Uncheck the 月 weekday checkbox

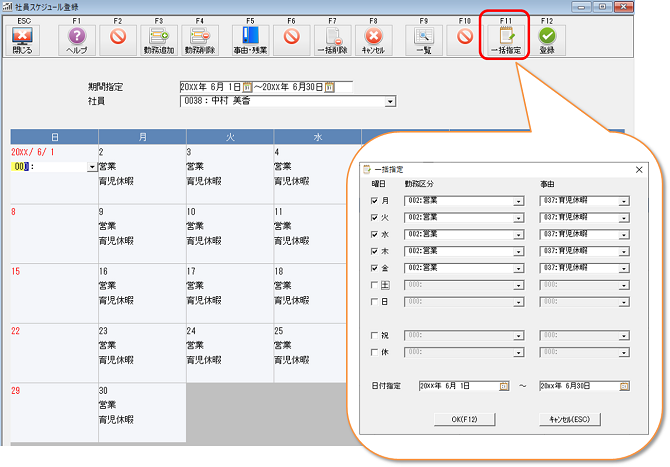click(374, 200)
